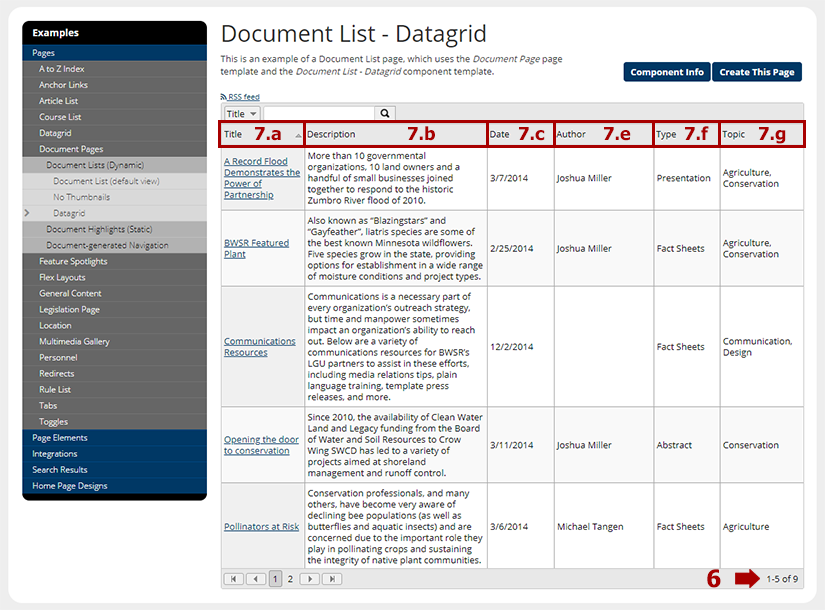Go to the previous page of results
The width and height of the screenshot is (825, 610).
pos(256,579)
